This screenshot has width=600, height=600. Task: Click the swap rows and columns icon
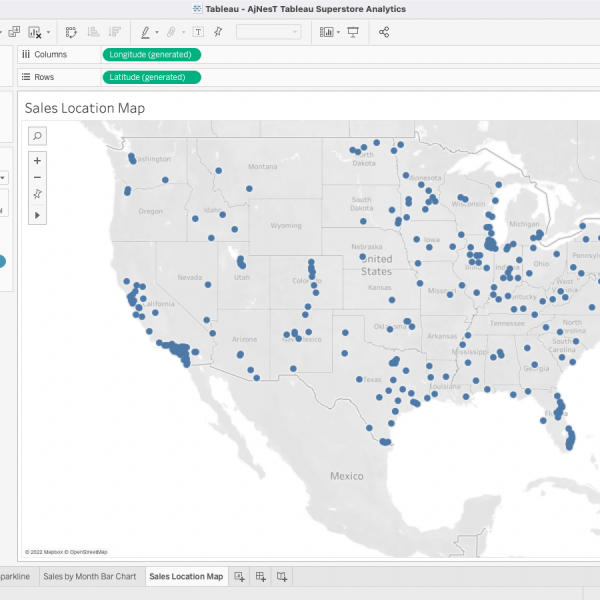coord(71,32)
